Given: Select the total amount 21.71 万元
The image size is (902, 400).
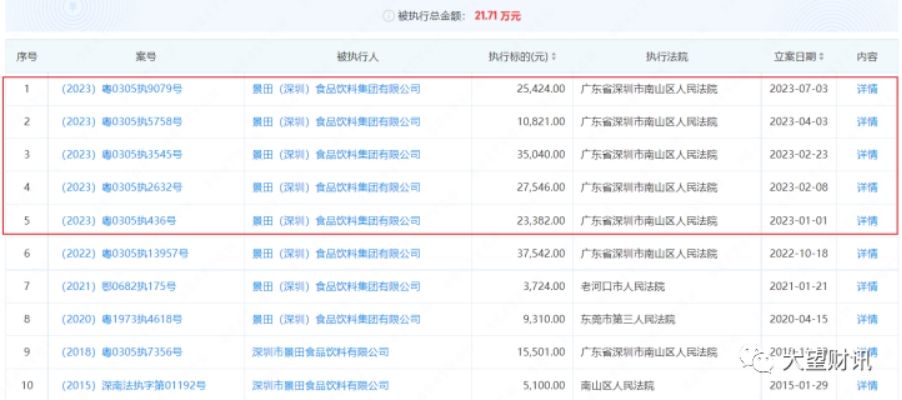Looking at the screenshot, I should pyautogui.click(x=498, y=16).
